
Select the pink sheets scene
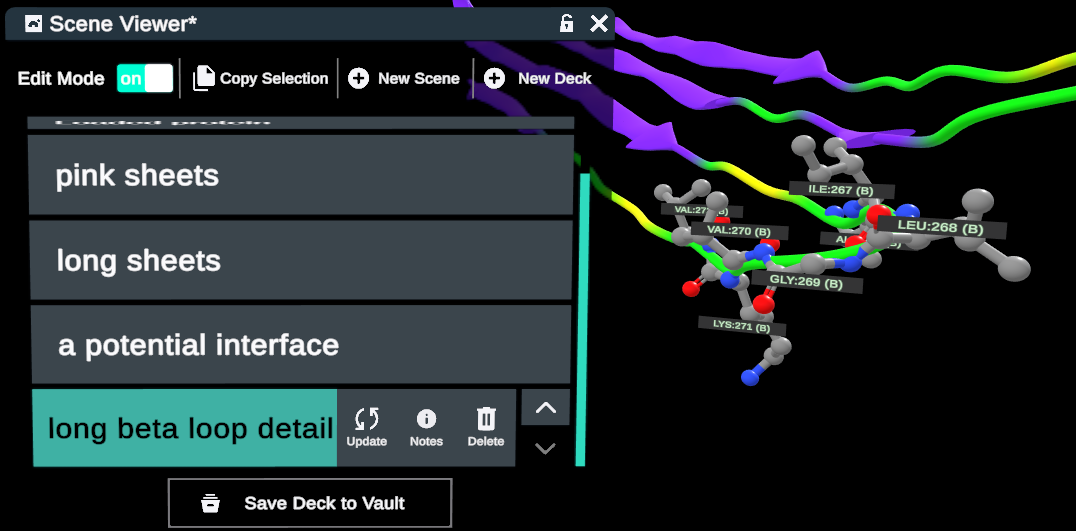[x=300, y=175]
